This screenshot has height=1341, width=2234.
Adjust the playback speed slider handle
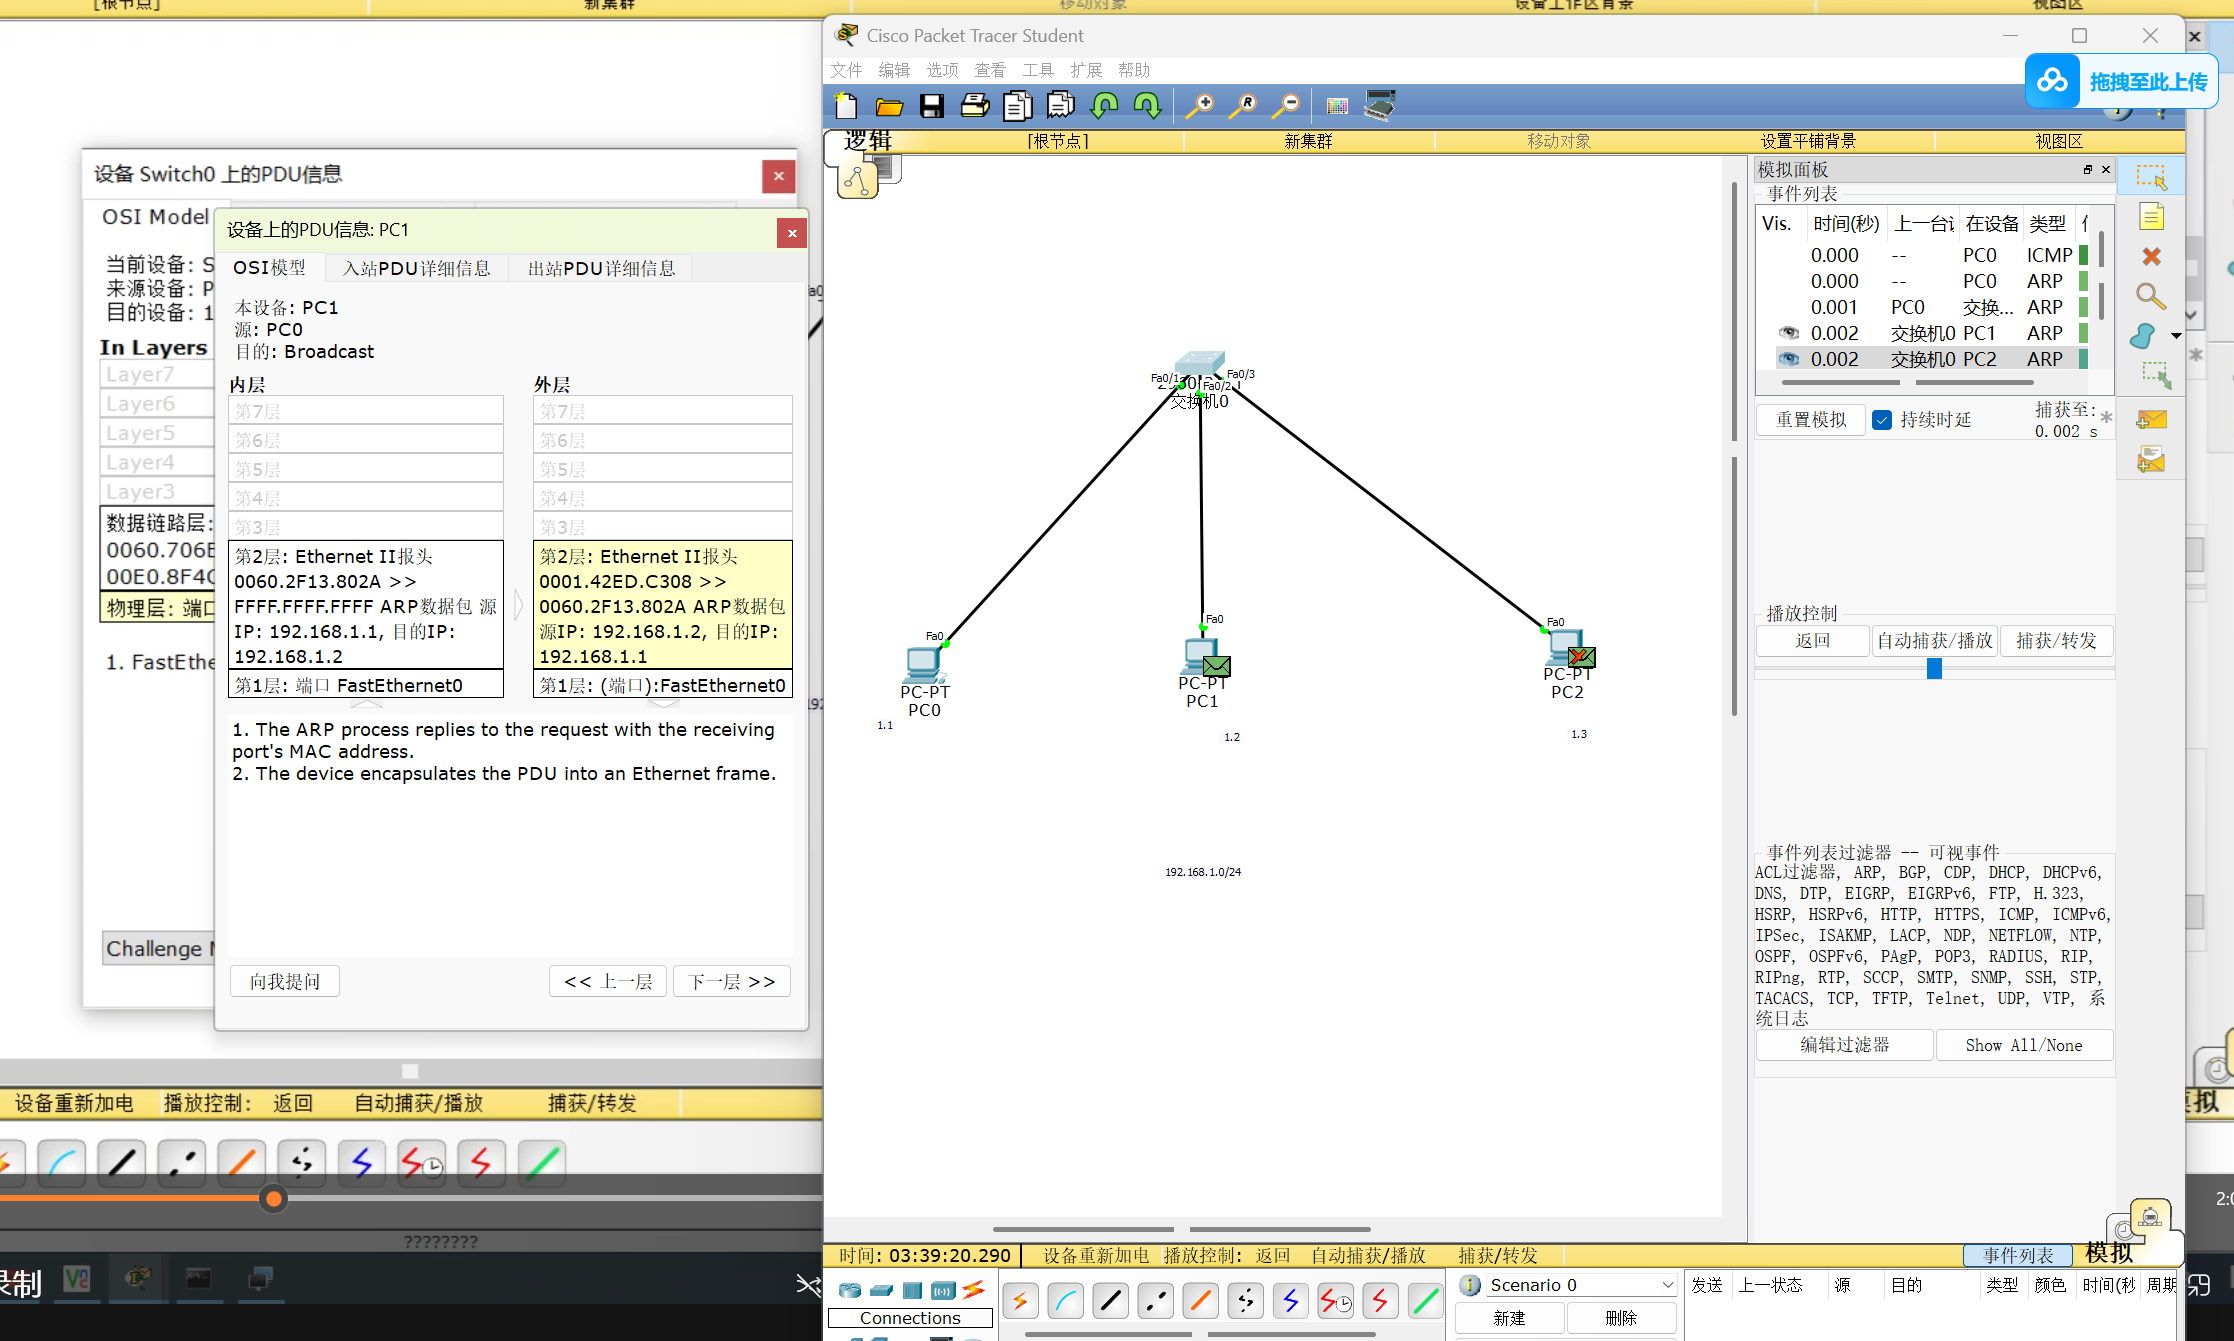coord(1934,669)
